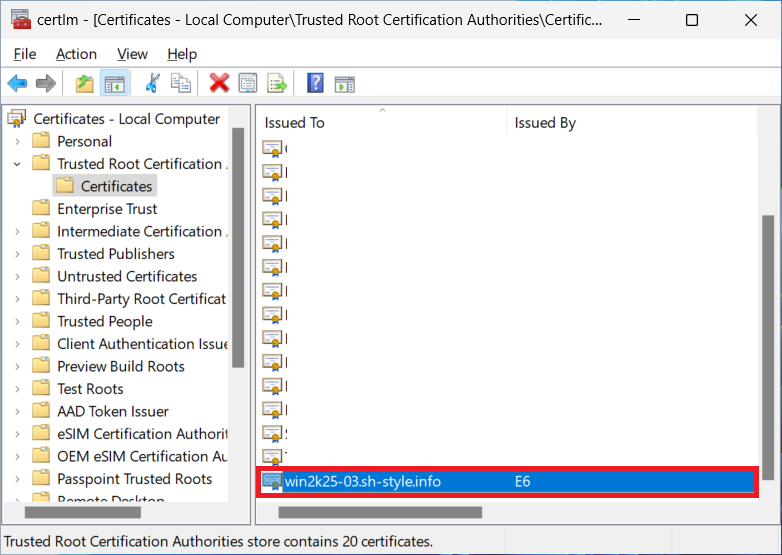Viewport: 782px width, 555px height.
Task: Select the Personal folder
Action: [x=84, y=142]
